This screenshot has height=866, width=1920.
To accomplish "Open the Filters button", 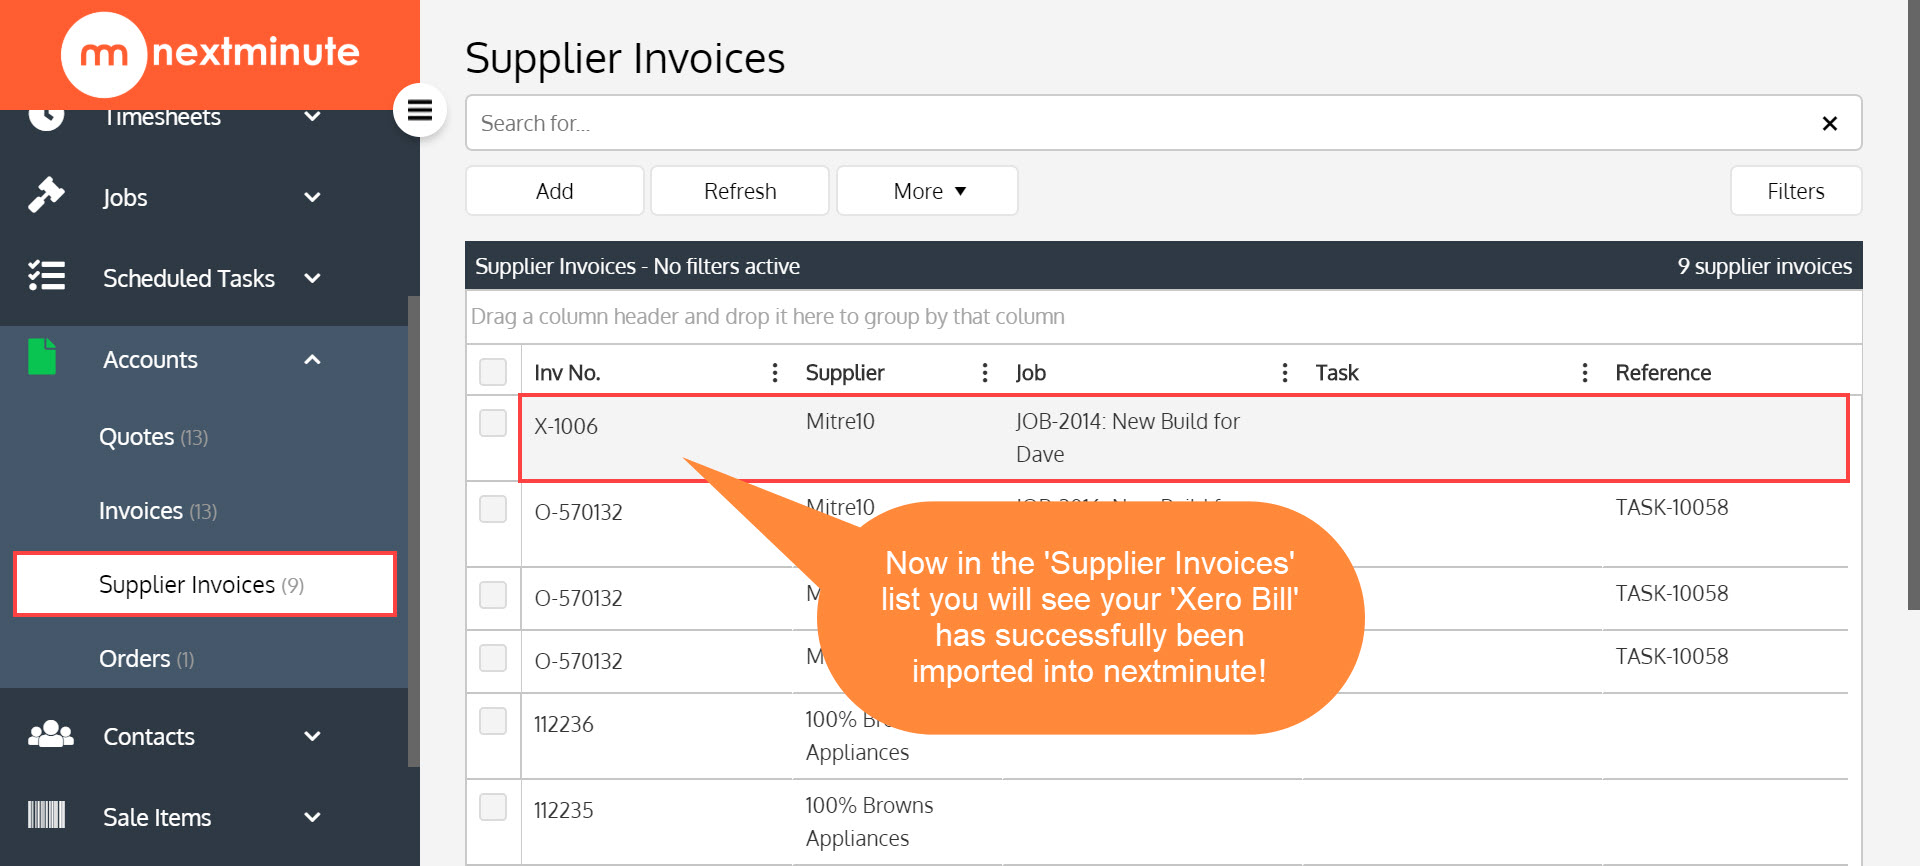I will click(1796, 190).
